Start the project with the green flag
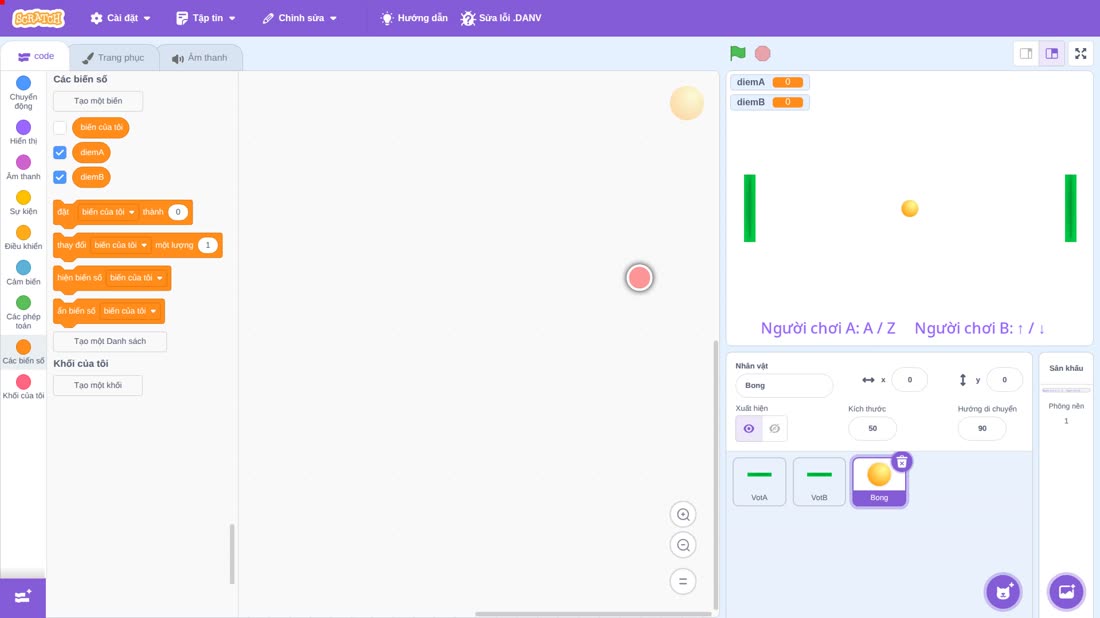 (737, 53)
